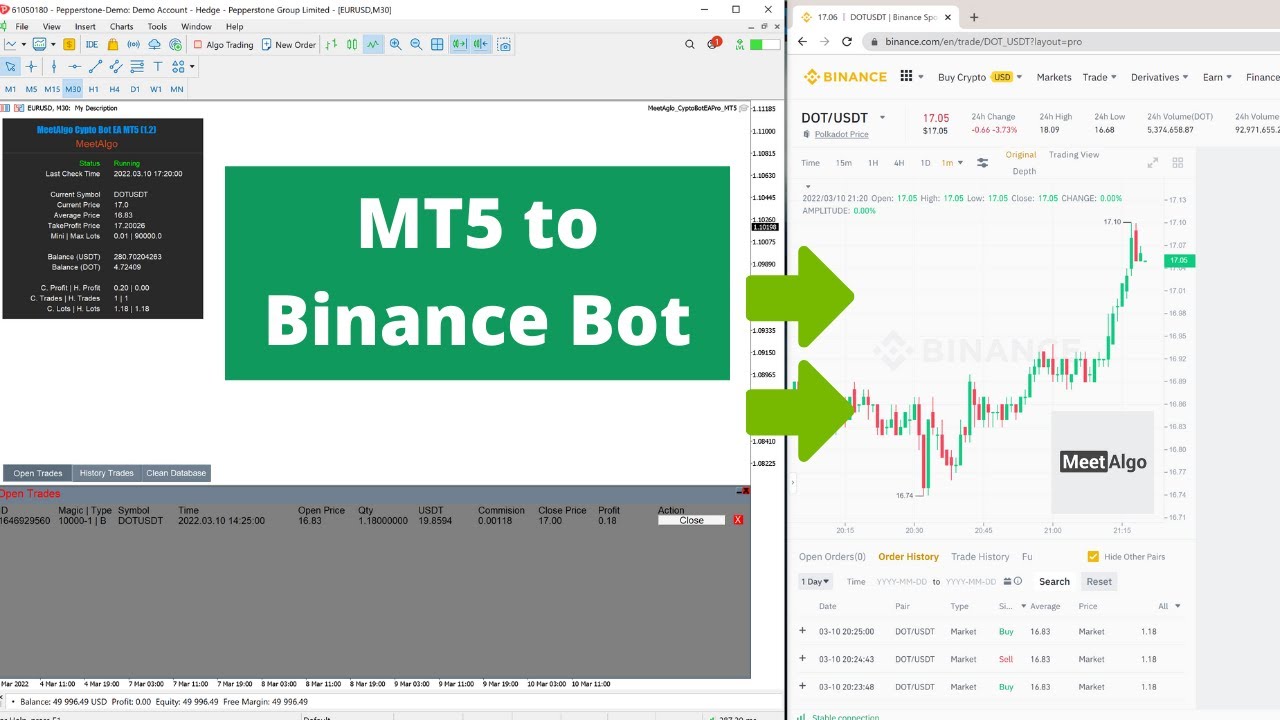Zoom out the MT5 chart
The height and width of the screenshot is (720, 1280).
[416, 44]
